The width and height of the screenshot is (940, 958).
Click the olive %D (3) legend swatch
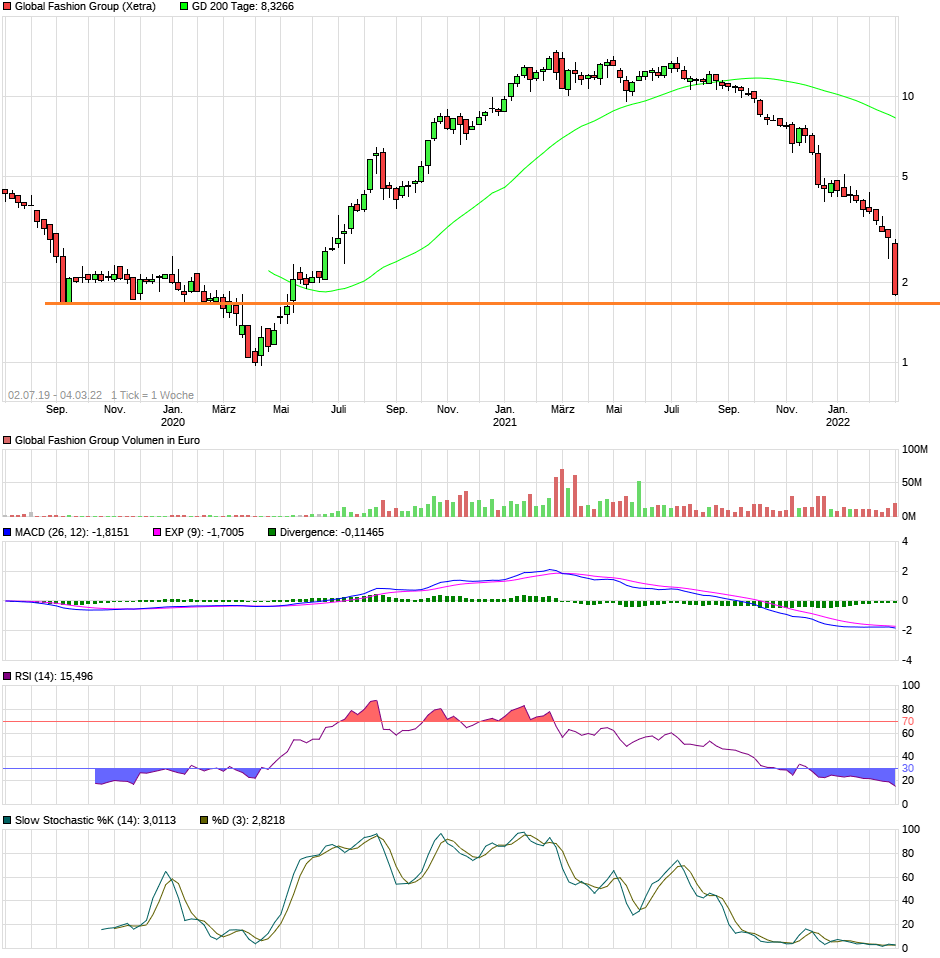[x=205, y=821]
